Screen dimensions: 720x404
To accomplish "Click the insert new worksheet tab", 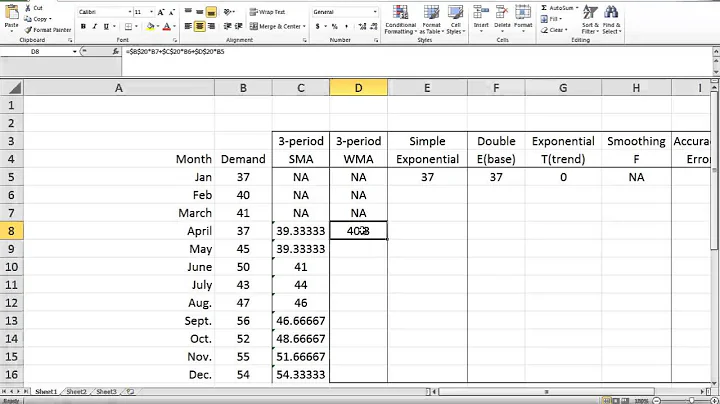I will 130,392.
